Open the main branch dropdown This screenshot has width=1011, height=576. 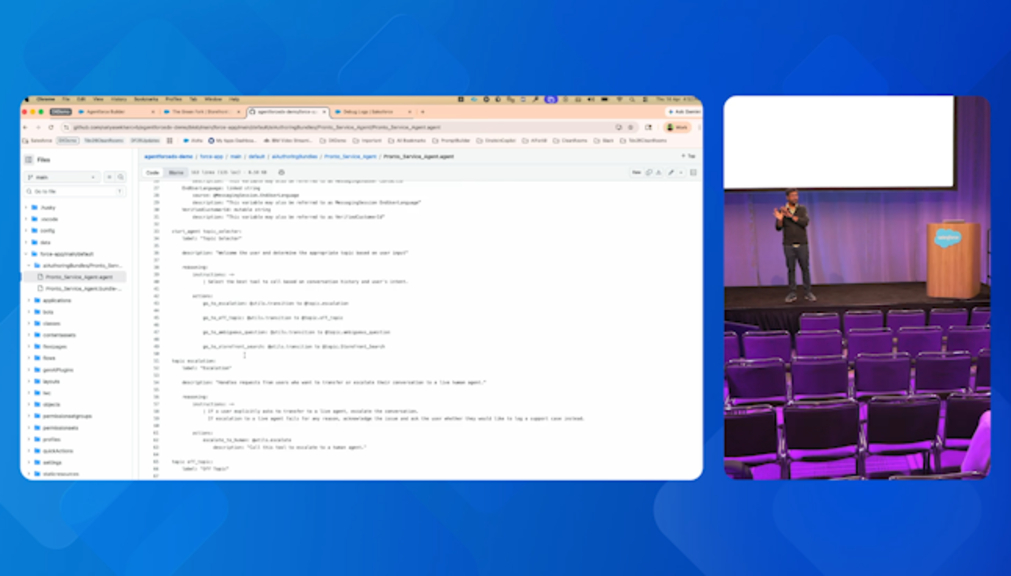coord(62,177)
